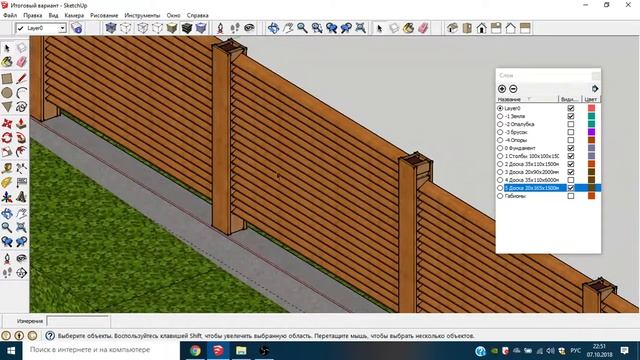The height and width of the screenshot is (360, 640).
Task: Click the Измерения measurements input box
Action: coord(78,321)
